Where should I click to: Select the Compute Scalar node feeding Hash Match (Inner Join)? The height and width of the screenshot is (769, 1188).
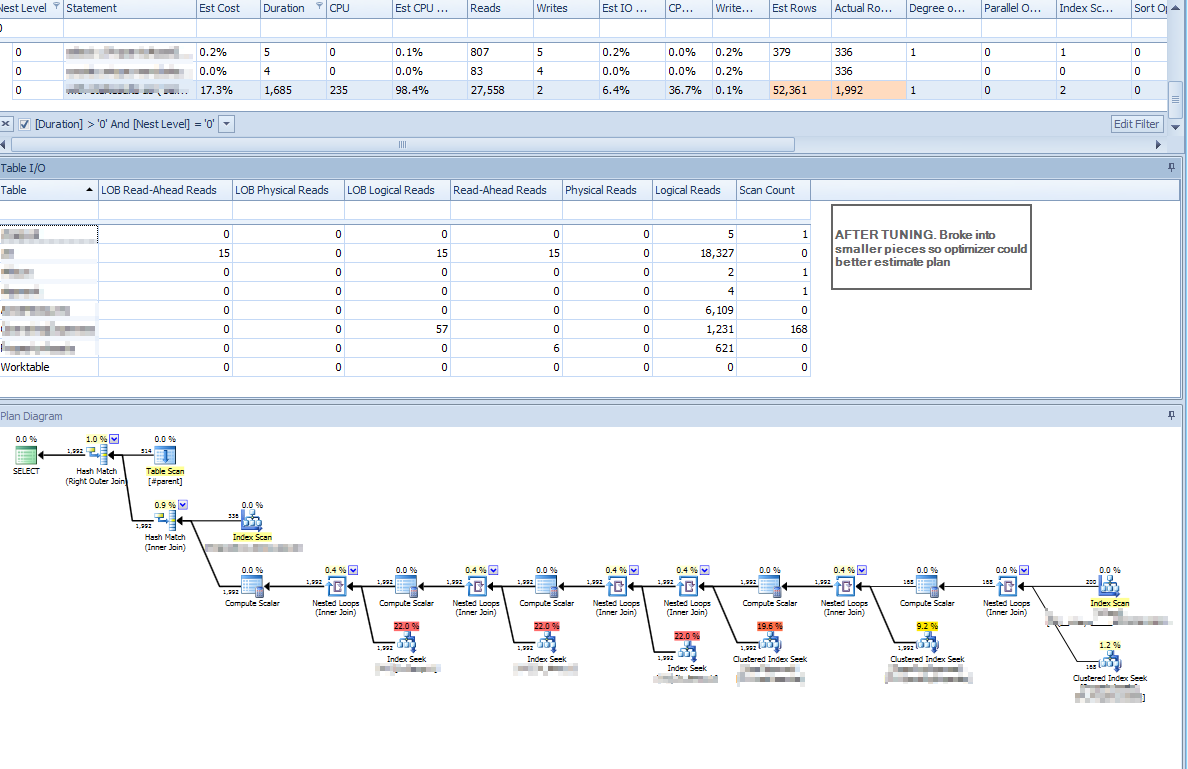tap(252, 586)
